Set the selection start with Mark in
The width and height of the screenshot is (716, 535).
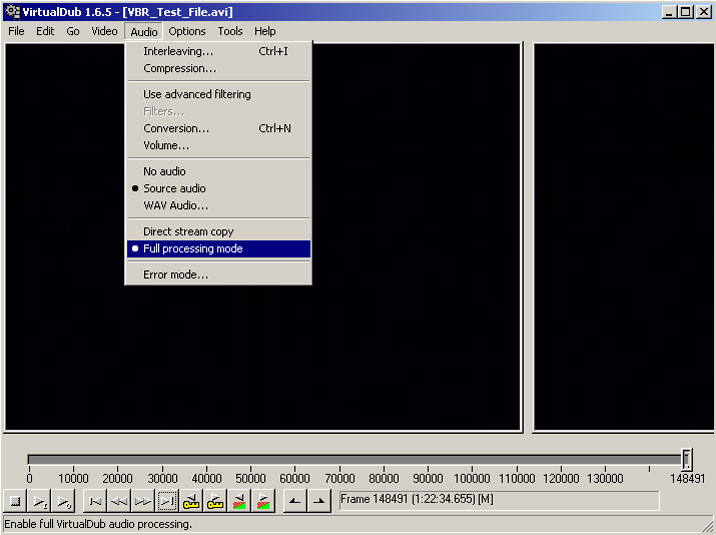(x=295, y=501)
